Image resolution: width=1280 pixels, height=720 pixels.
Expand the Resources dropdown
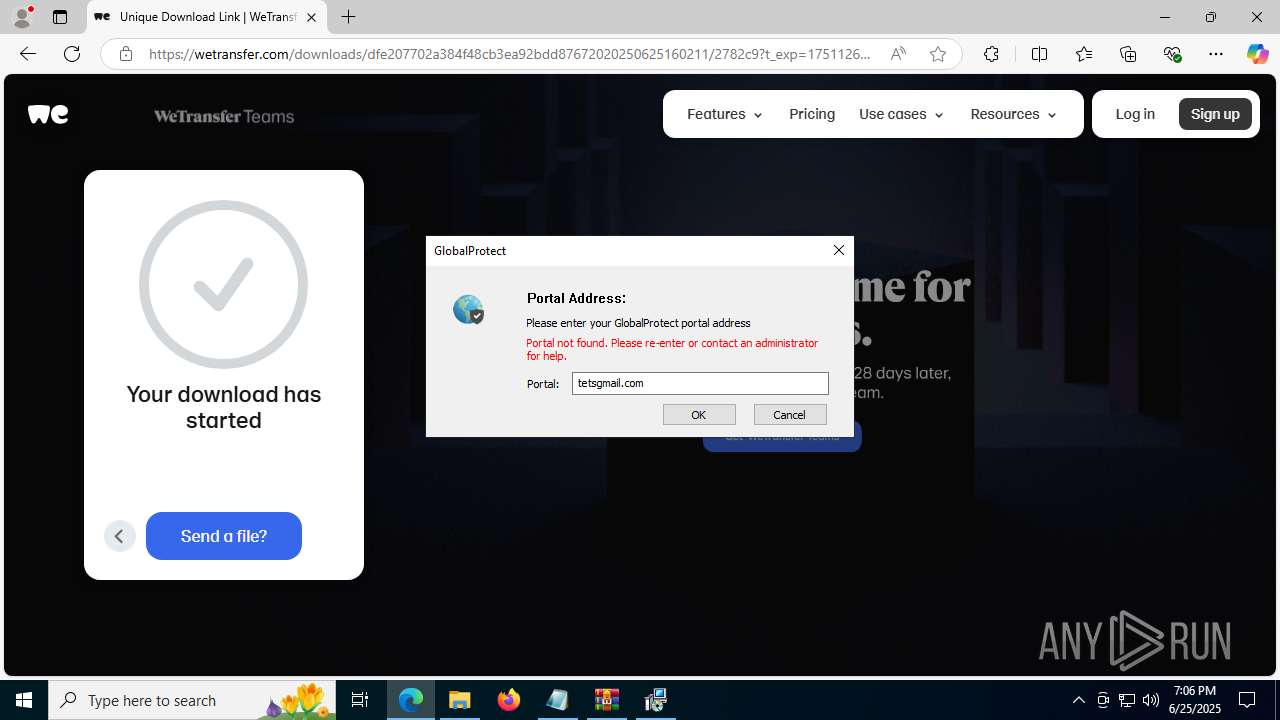(x=1013, y=114)
